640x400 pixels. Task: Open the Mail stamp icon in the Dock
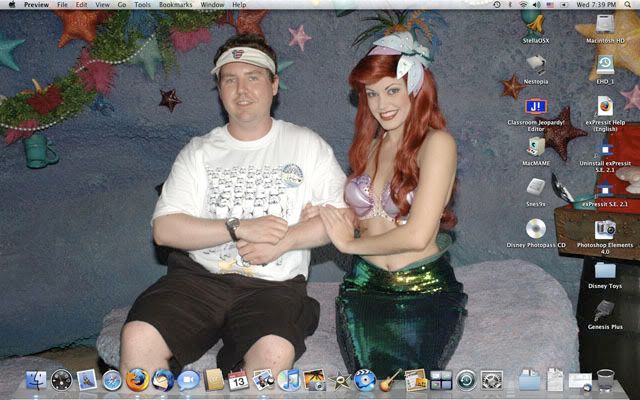[87, 380]
